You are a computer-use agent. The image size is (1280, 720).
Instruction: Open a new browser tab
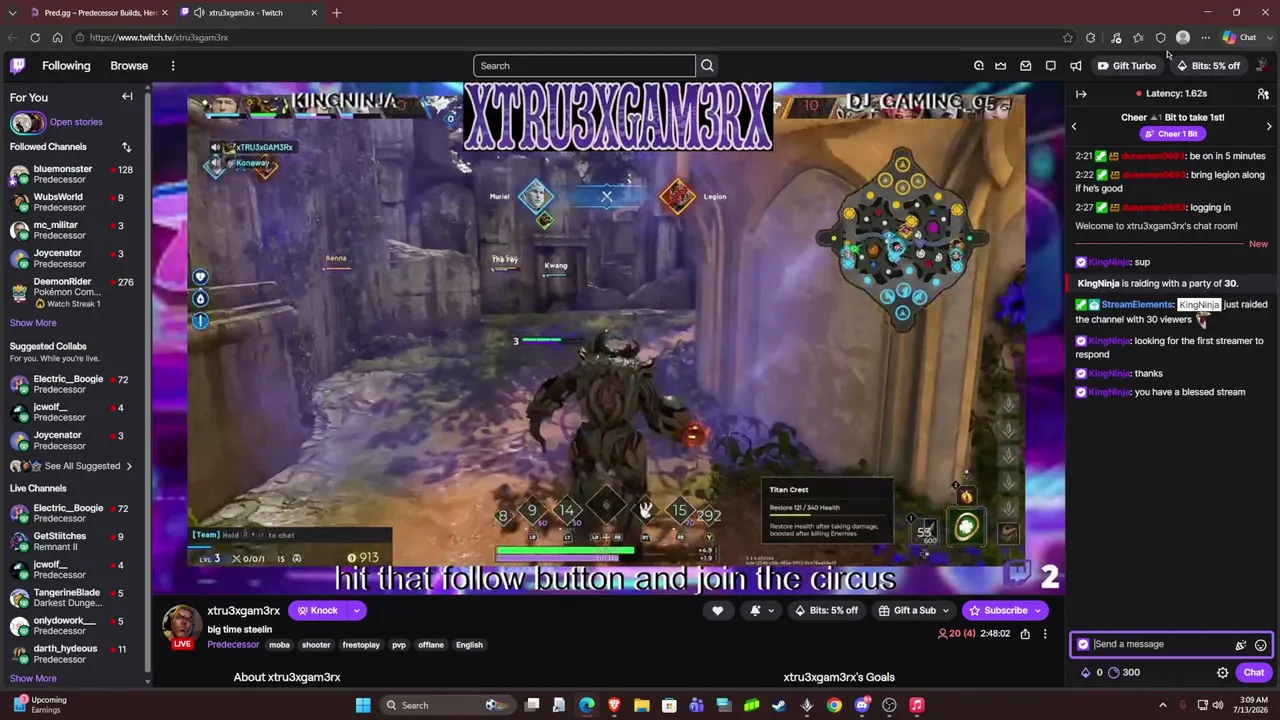[337, 13]
